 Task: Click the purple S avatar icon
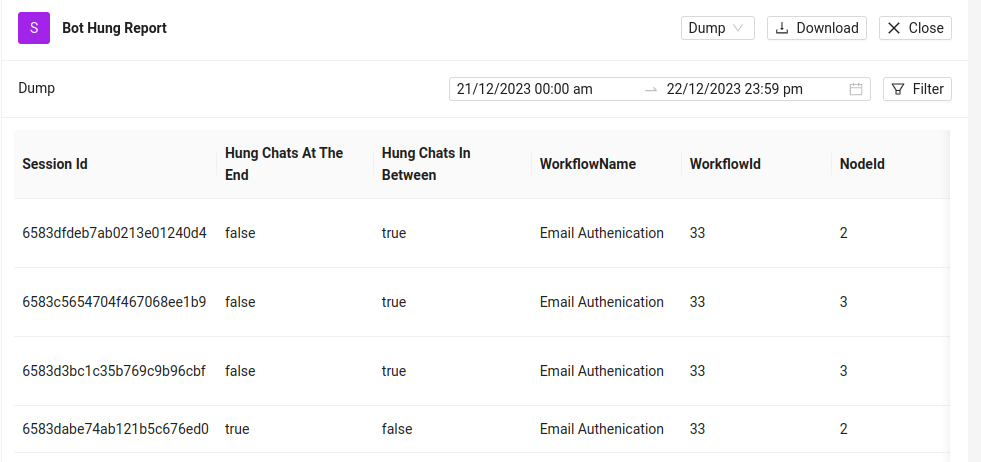pos(34,28)
